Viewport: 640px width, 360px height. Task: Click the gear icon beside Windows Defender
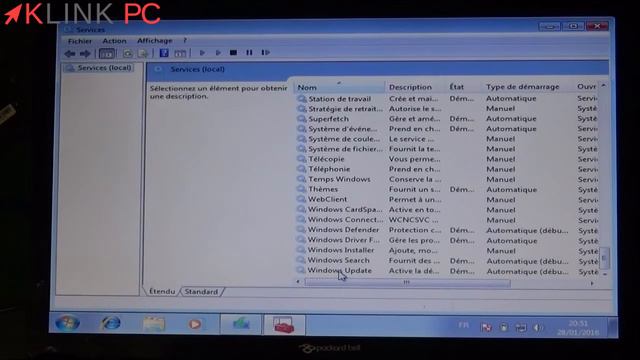pyautogui.click(x=301, y=230)
